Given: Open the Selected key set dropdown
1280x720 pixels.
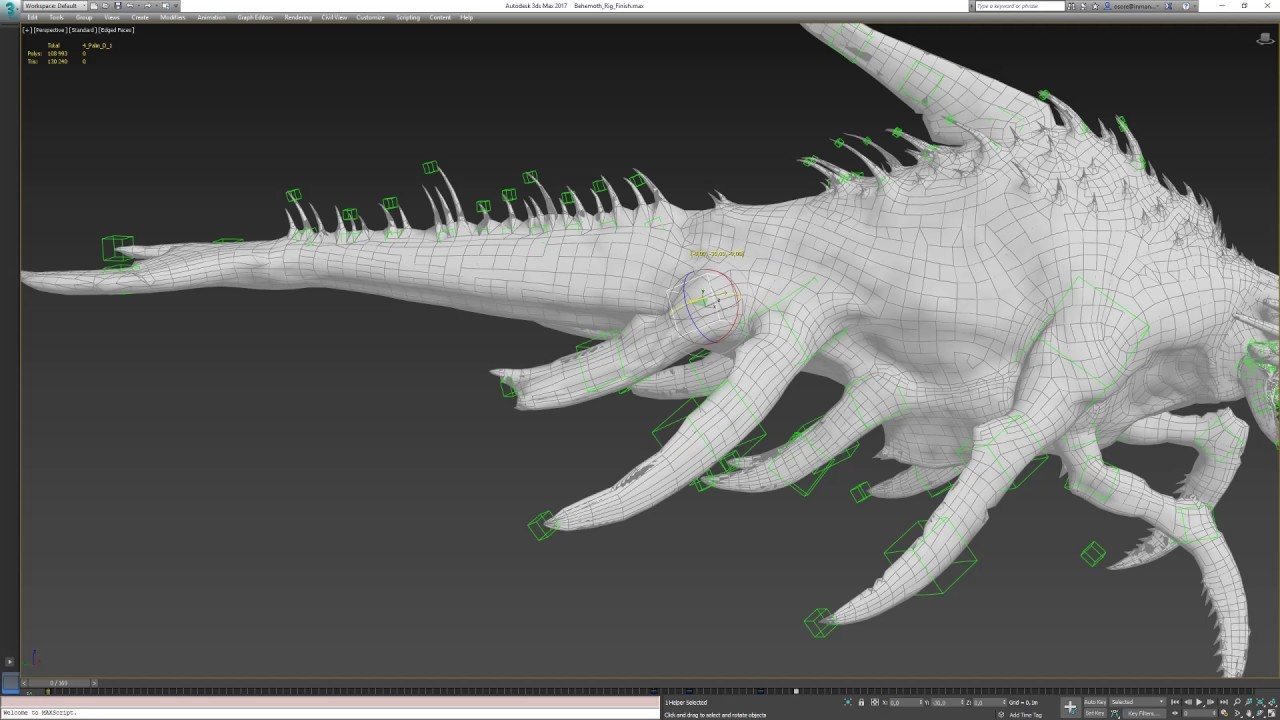Looking at the screenshot, I should tap(1137, 702).
